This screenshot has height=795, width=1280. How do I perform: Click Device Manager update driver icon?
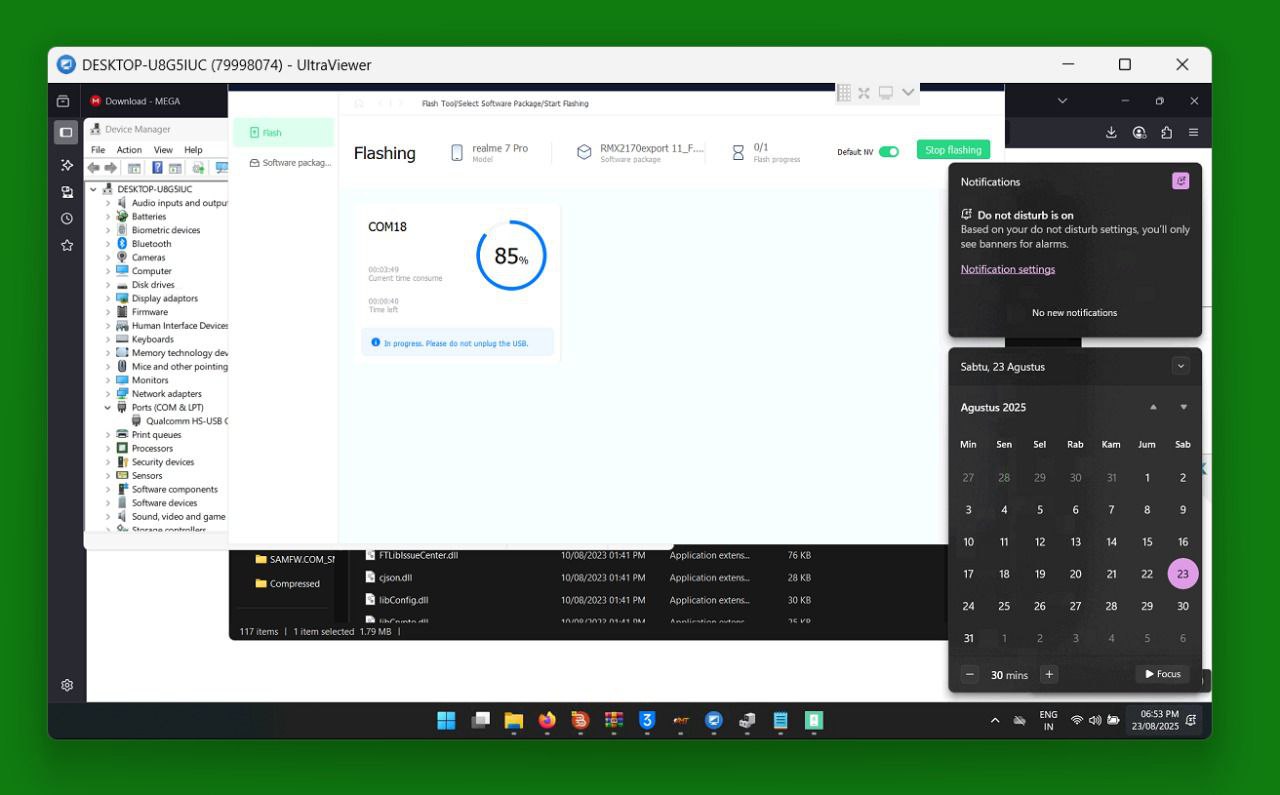point(198,168)
